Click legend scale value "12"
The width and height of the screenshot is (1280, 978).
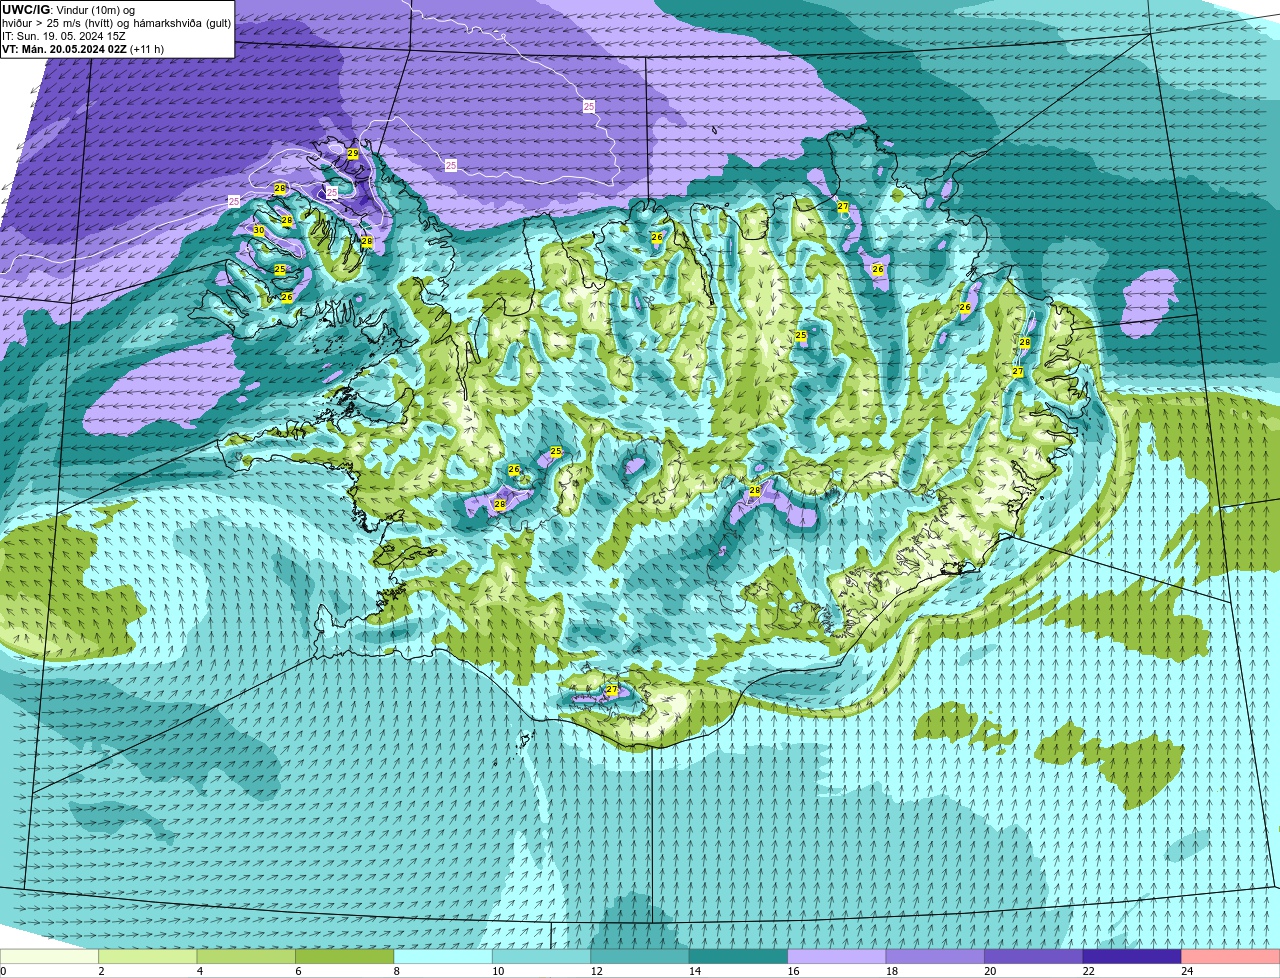pyautogui.click(x=596, y=971)
